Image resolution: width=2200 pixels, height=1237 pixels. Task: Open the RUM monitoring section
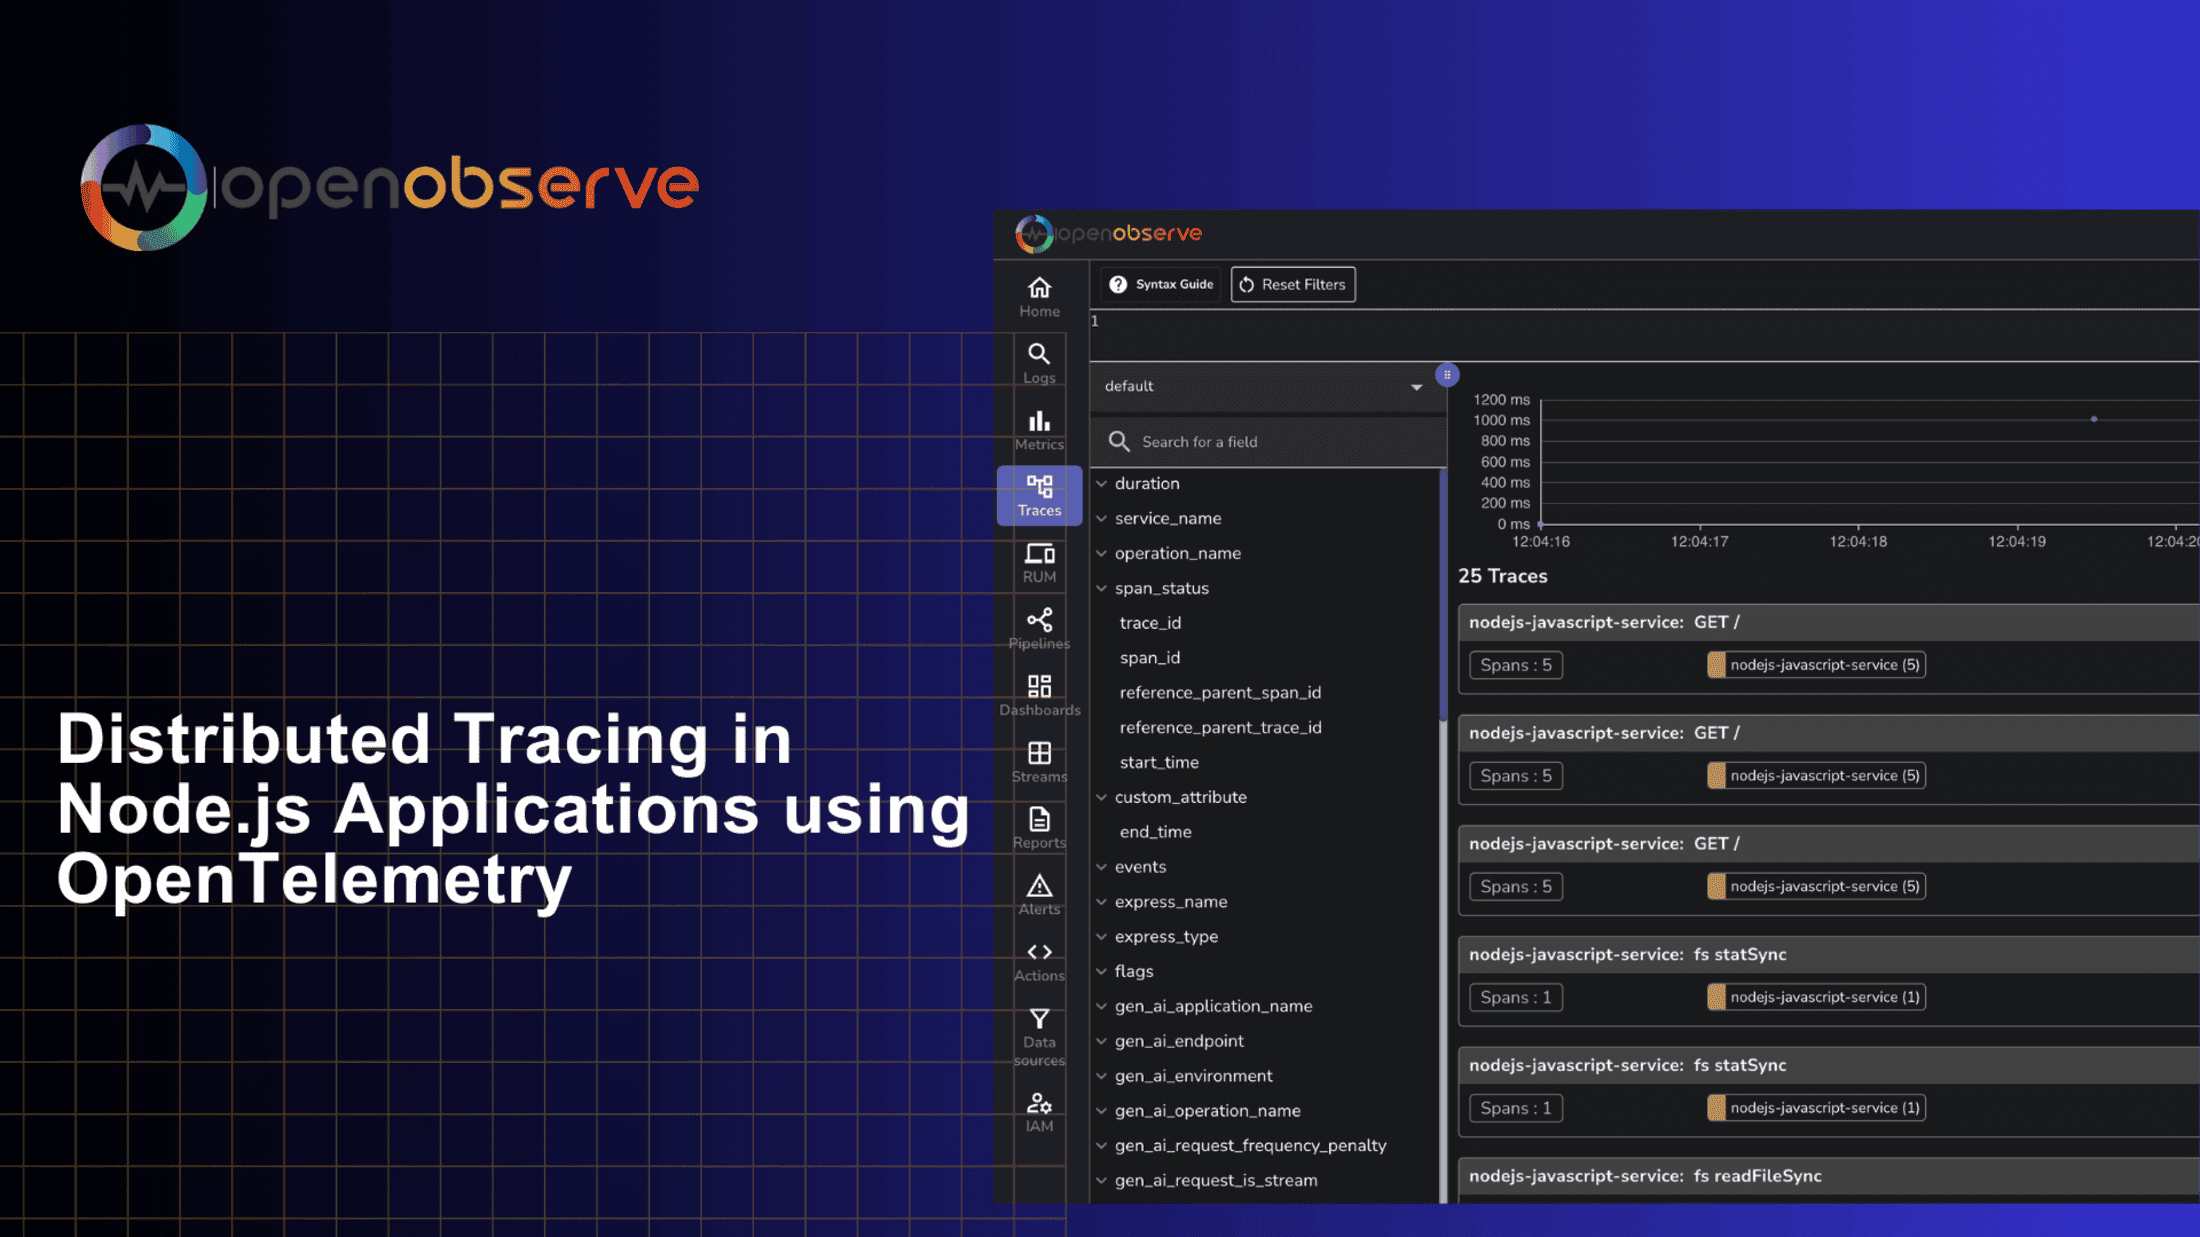(x=1039, y=563)
